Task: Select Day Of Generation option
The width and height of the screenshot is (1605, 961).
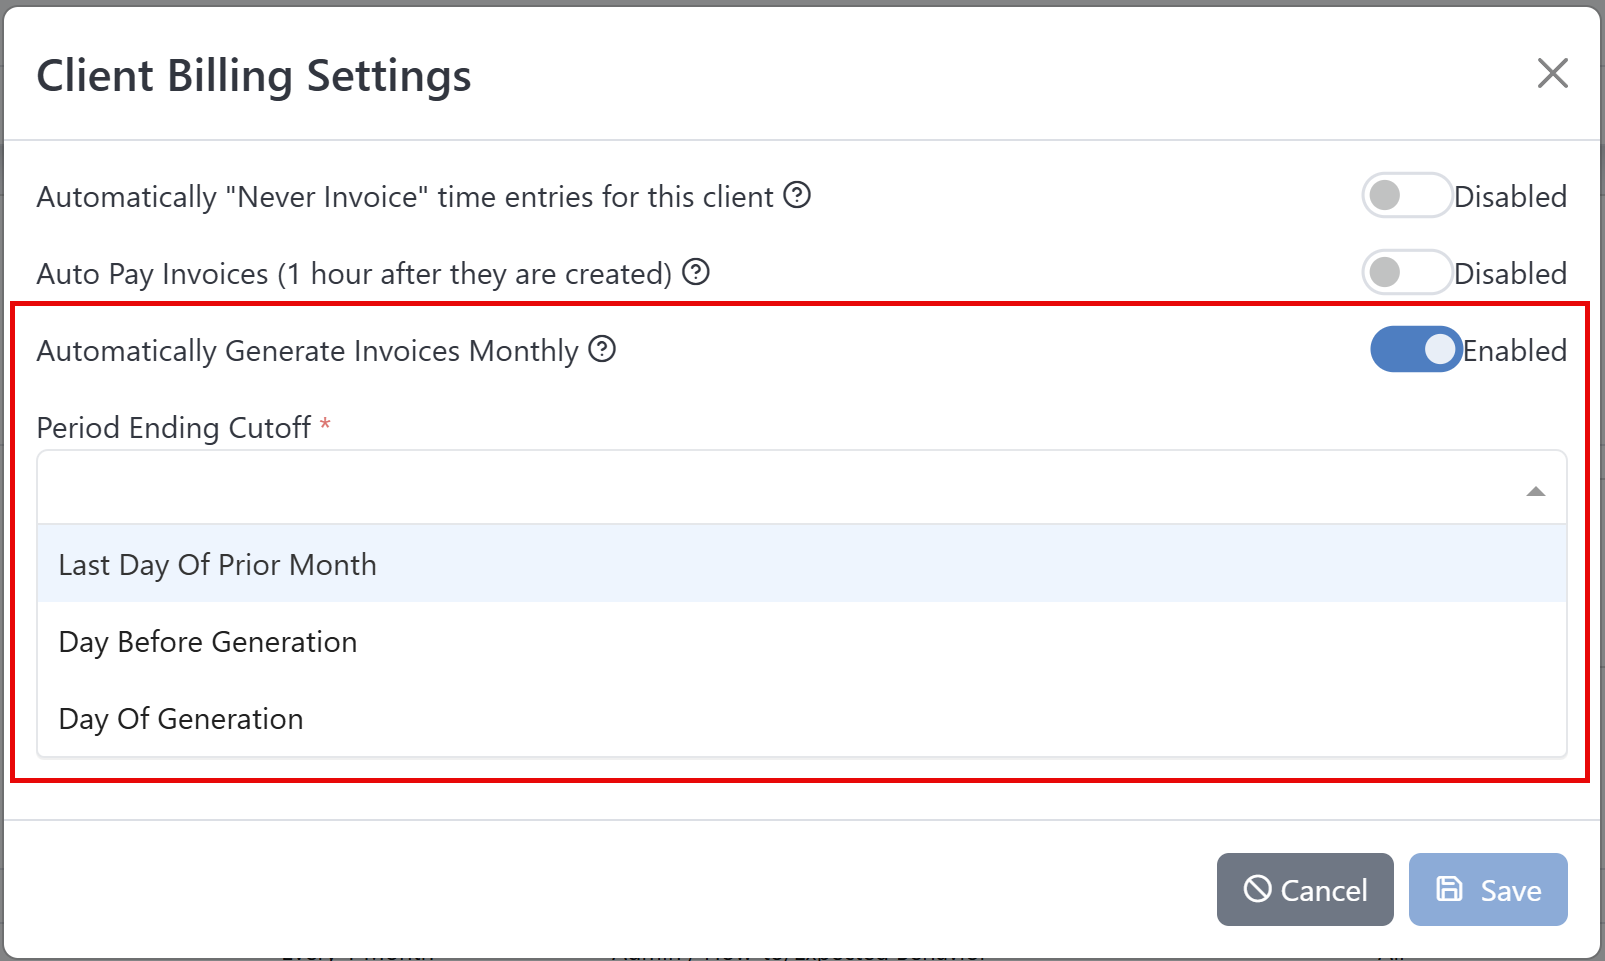Action: pyautogui.click(x=181, y=718)
